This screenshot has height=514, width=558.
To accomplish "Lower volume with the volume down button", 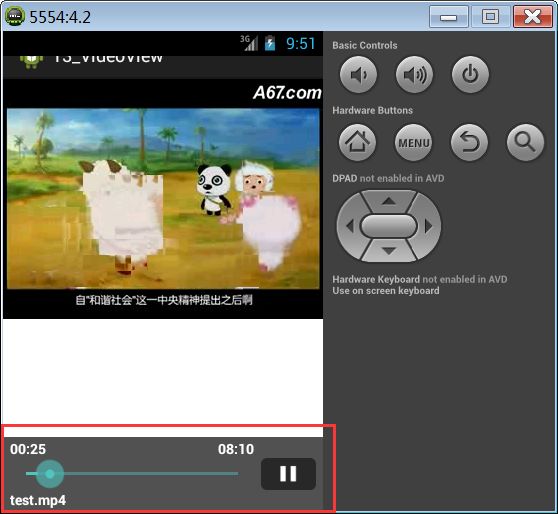I will [358, 75].
